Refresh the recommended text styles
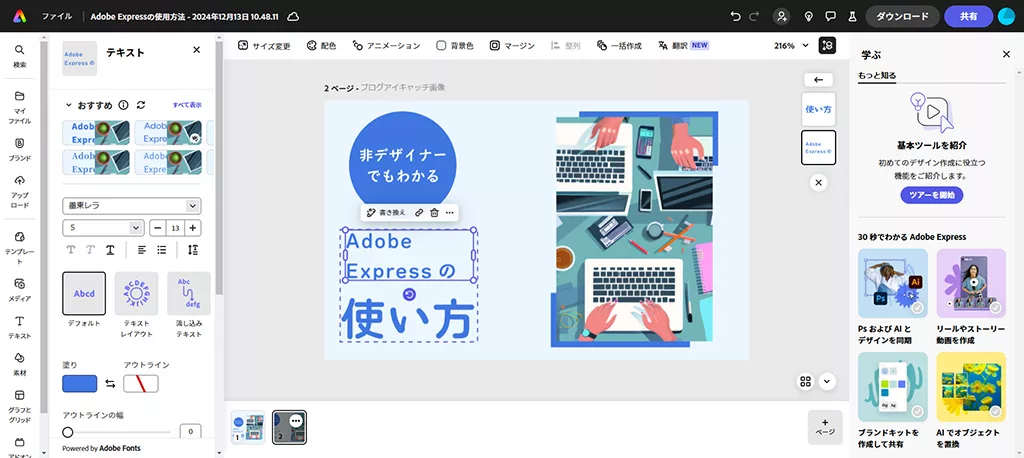This screenshot has width=1024, height=458. 140,105
